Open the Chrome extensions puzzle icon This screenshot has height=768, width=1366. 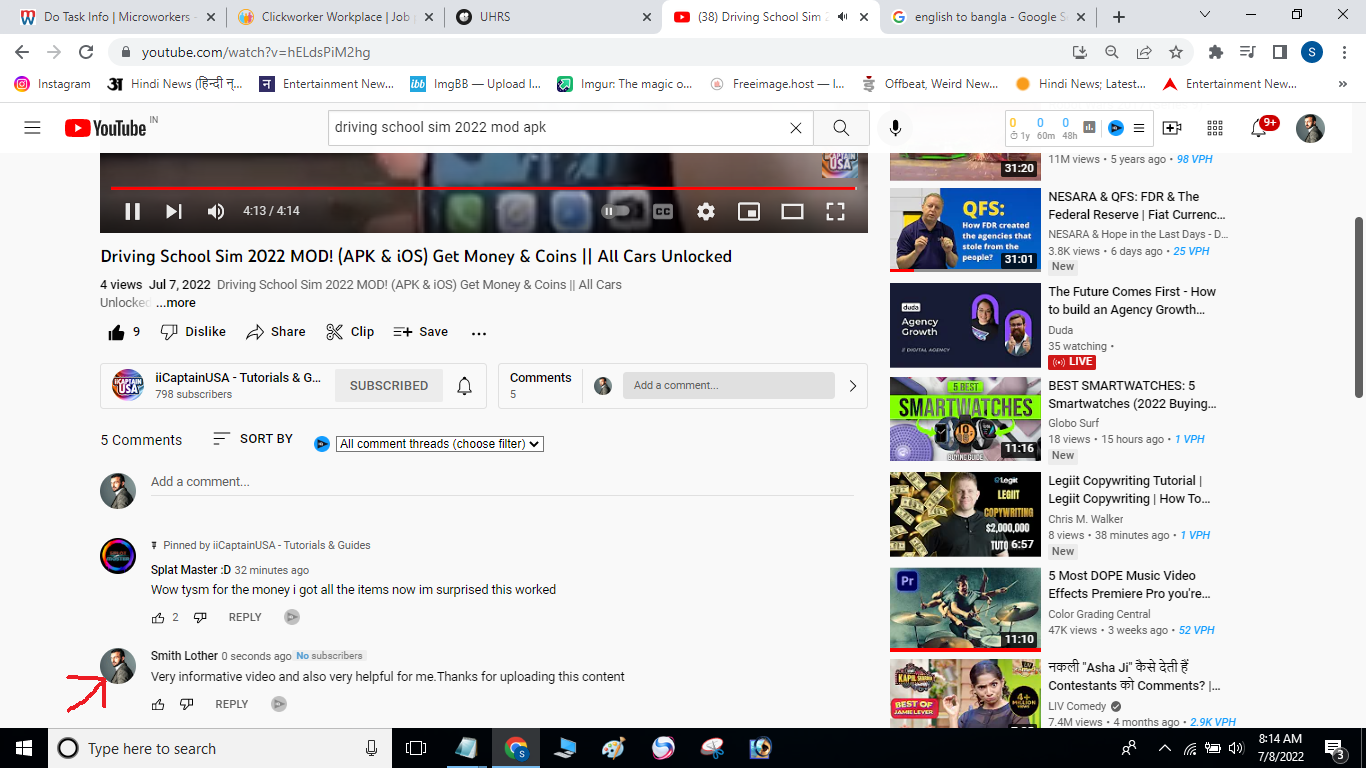point(1216,52)
